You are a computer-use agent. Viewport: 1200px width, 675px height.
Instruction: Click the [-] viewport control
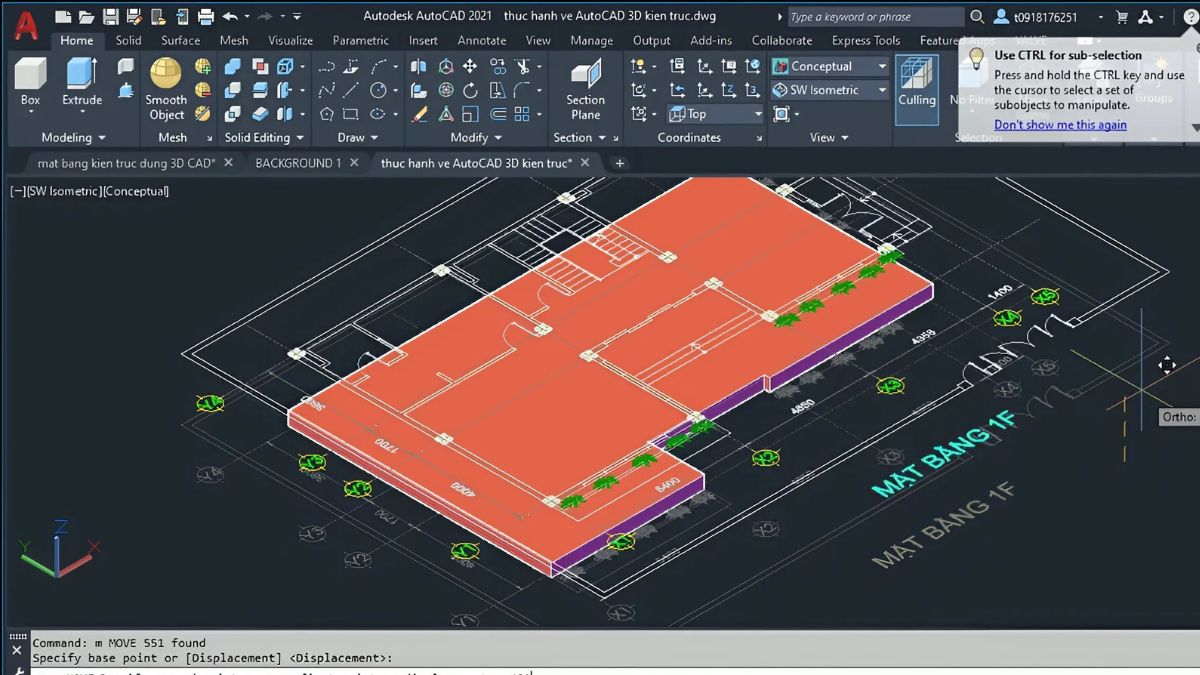pyautogui.click(x=17, y=191)
